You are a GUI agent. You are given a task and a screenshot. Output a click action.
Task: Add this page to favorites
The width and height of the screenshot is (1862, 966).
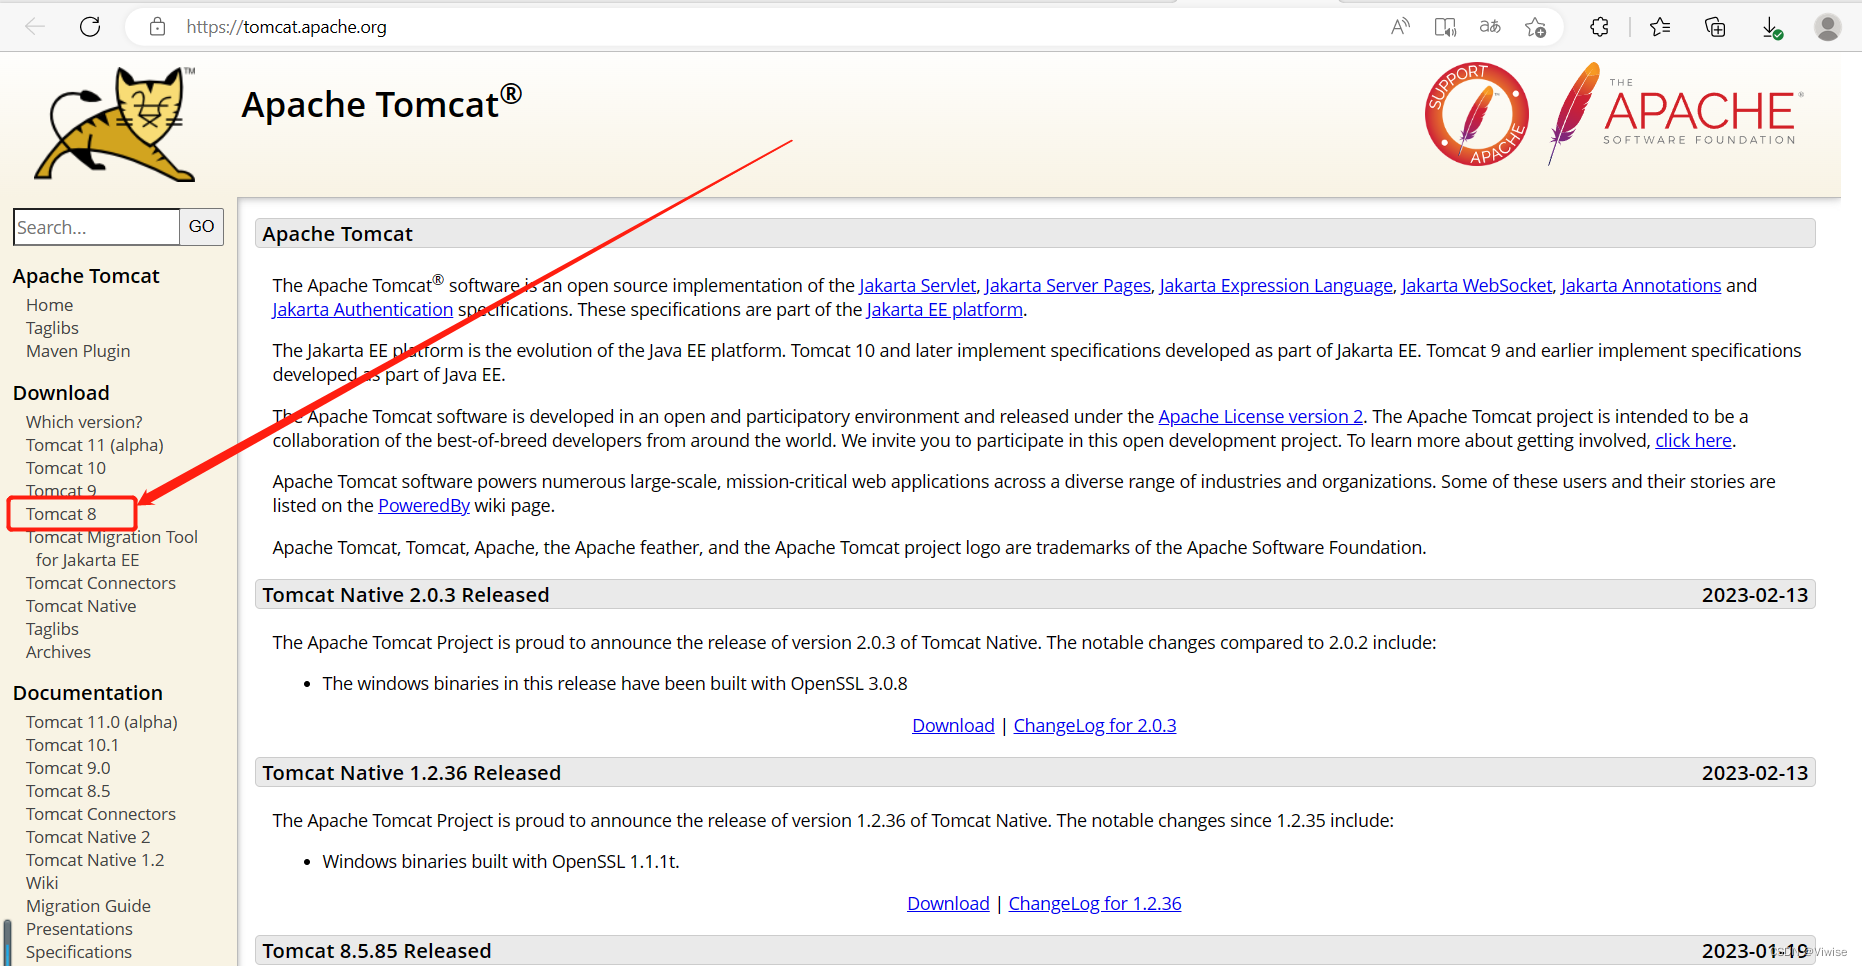[1537, 27]
